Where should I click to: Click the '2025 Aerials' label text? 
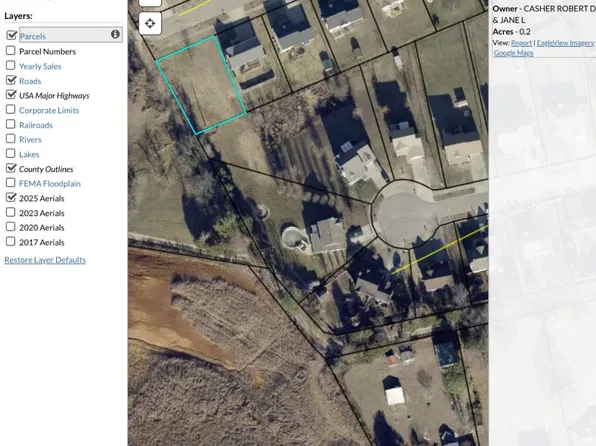(42, 198)
